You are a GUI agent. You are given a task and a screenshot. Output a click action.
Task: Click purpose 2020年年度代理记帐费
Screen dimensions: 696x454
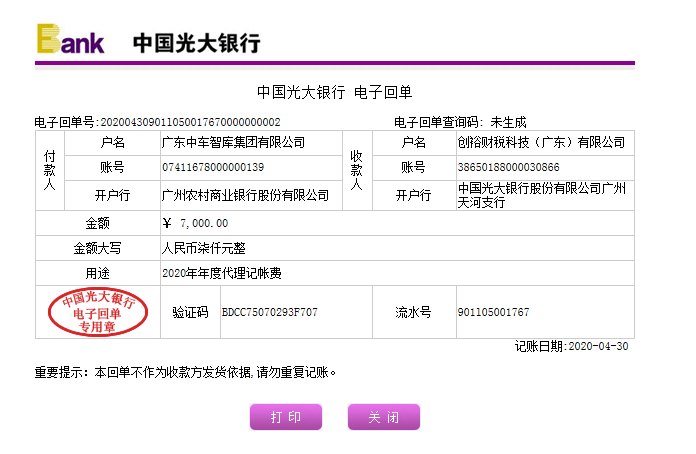(221, 273)
